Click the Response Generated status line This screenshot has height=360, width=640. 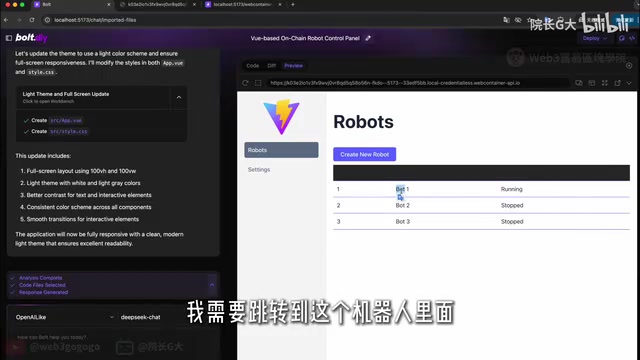[43, 292]
